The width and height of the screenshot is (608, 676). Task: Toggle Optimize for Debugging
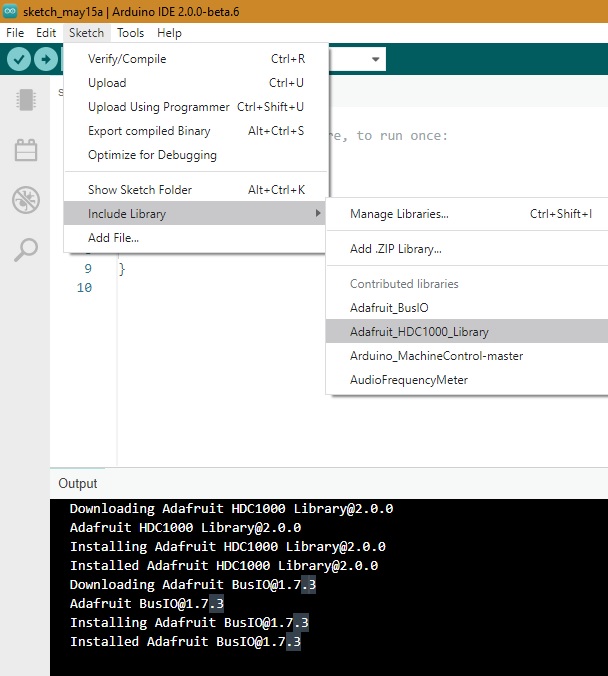[196, 155]
